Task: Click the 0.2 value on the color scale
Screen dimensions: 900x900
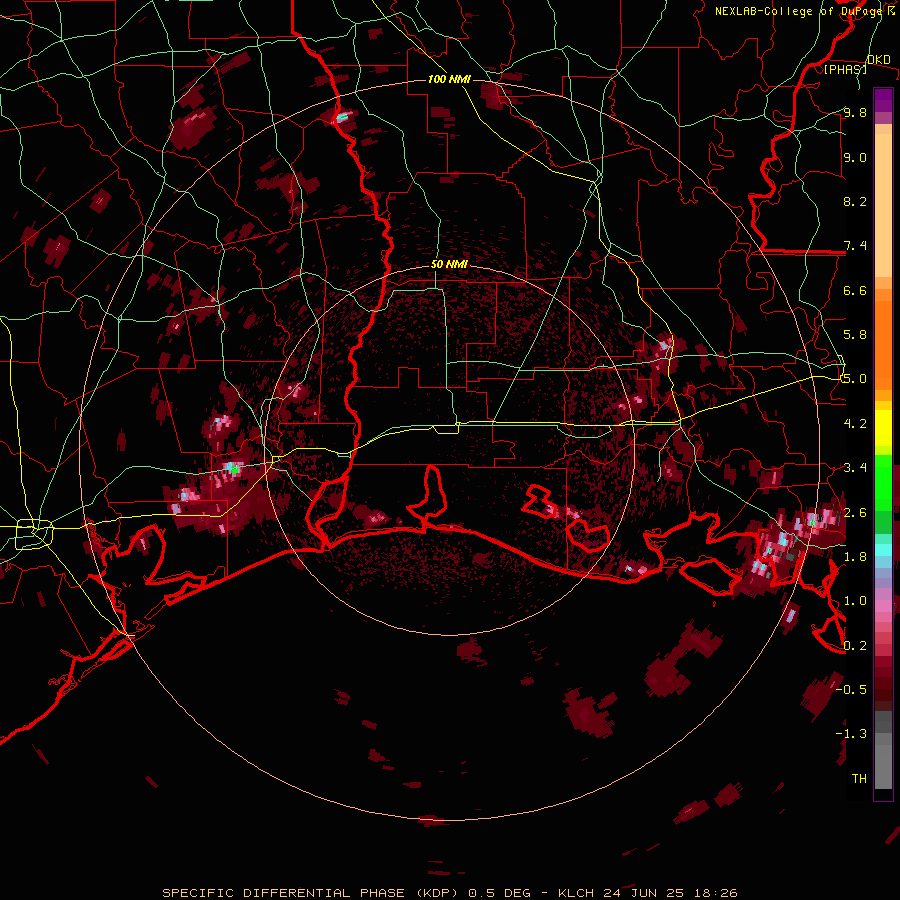Action: pos(855,645)
